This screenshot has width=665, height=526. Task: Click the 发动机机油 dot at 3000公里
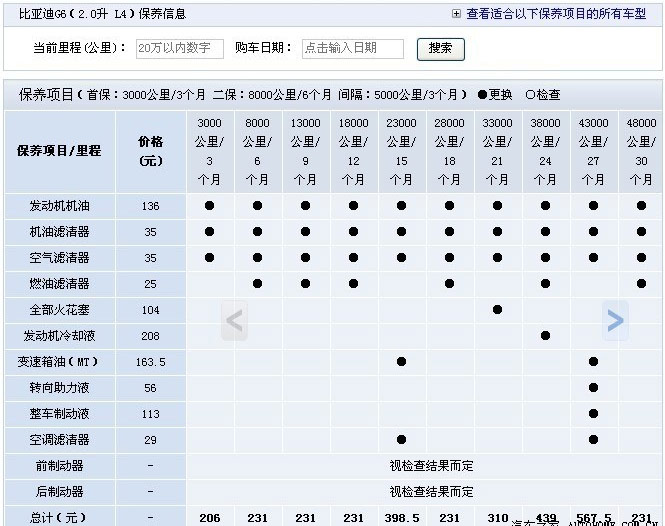click(x=210, y=206)
